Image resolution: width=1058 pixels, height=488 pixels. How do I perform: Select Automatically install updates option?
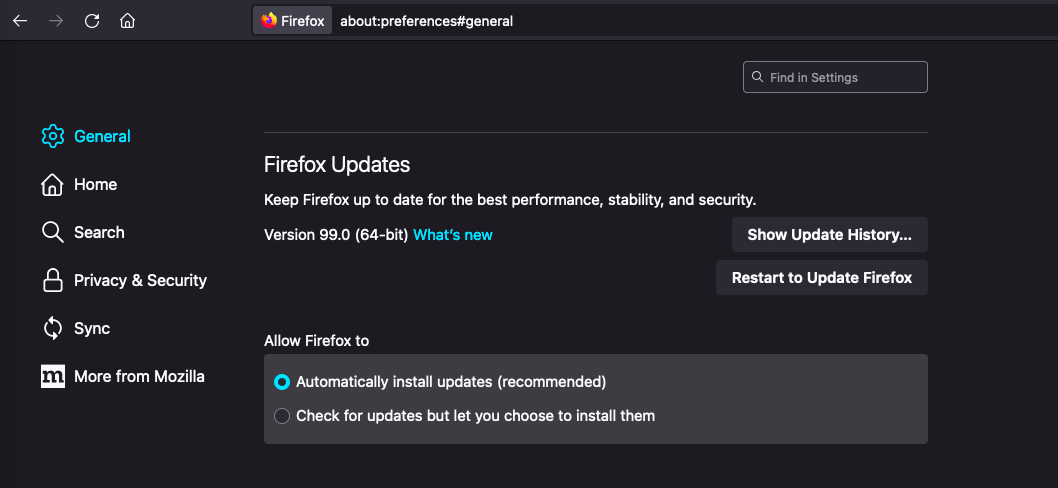coord(282,382)
